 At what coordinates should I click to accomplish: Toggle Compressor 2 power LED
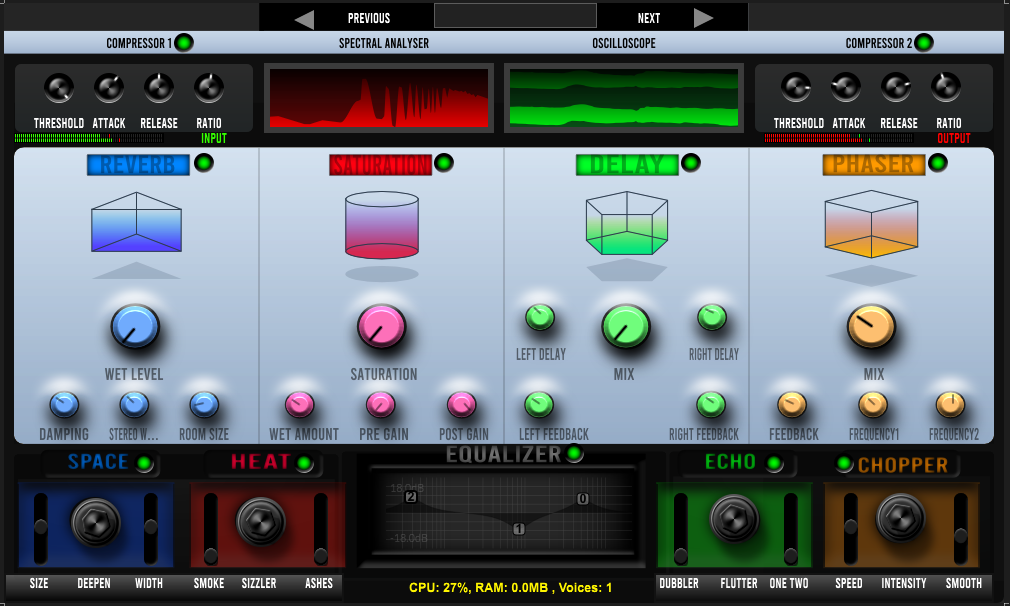[x=924, y=43]
